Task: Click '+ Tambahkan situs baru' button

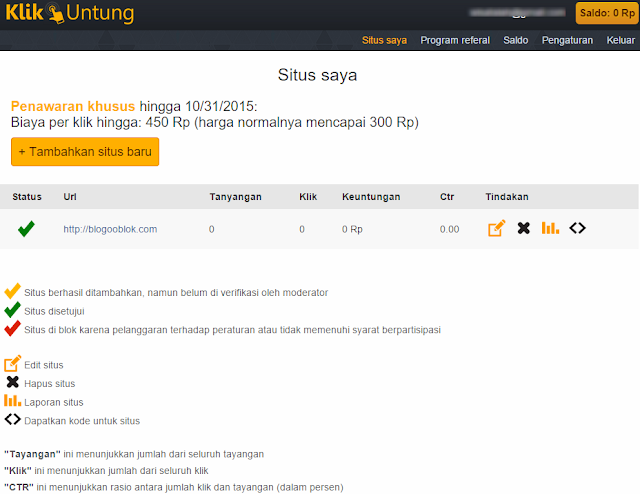Action: click(85, 152)
